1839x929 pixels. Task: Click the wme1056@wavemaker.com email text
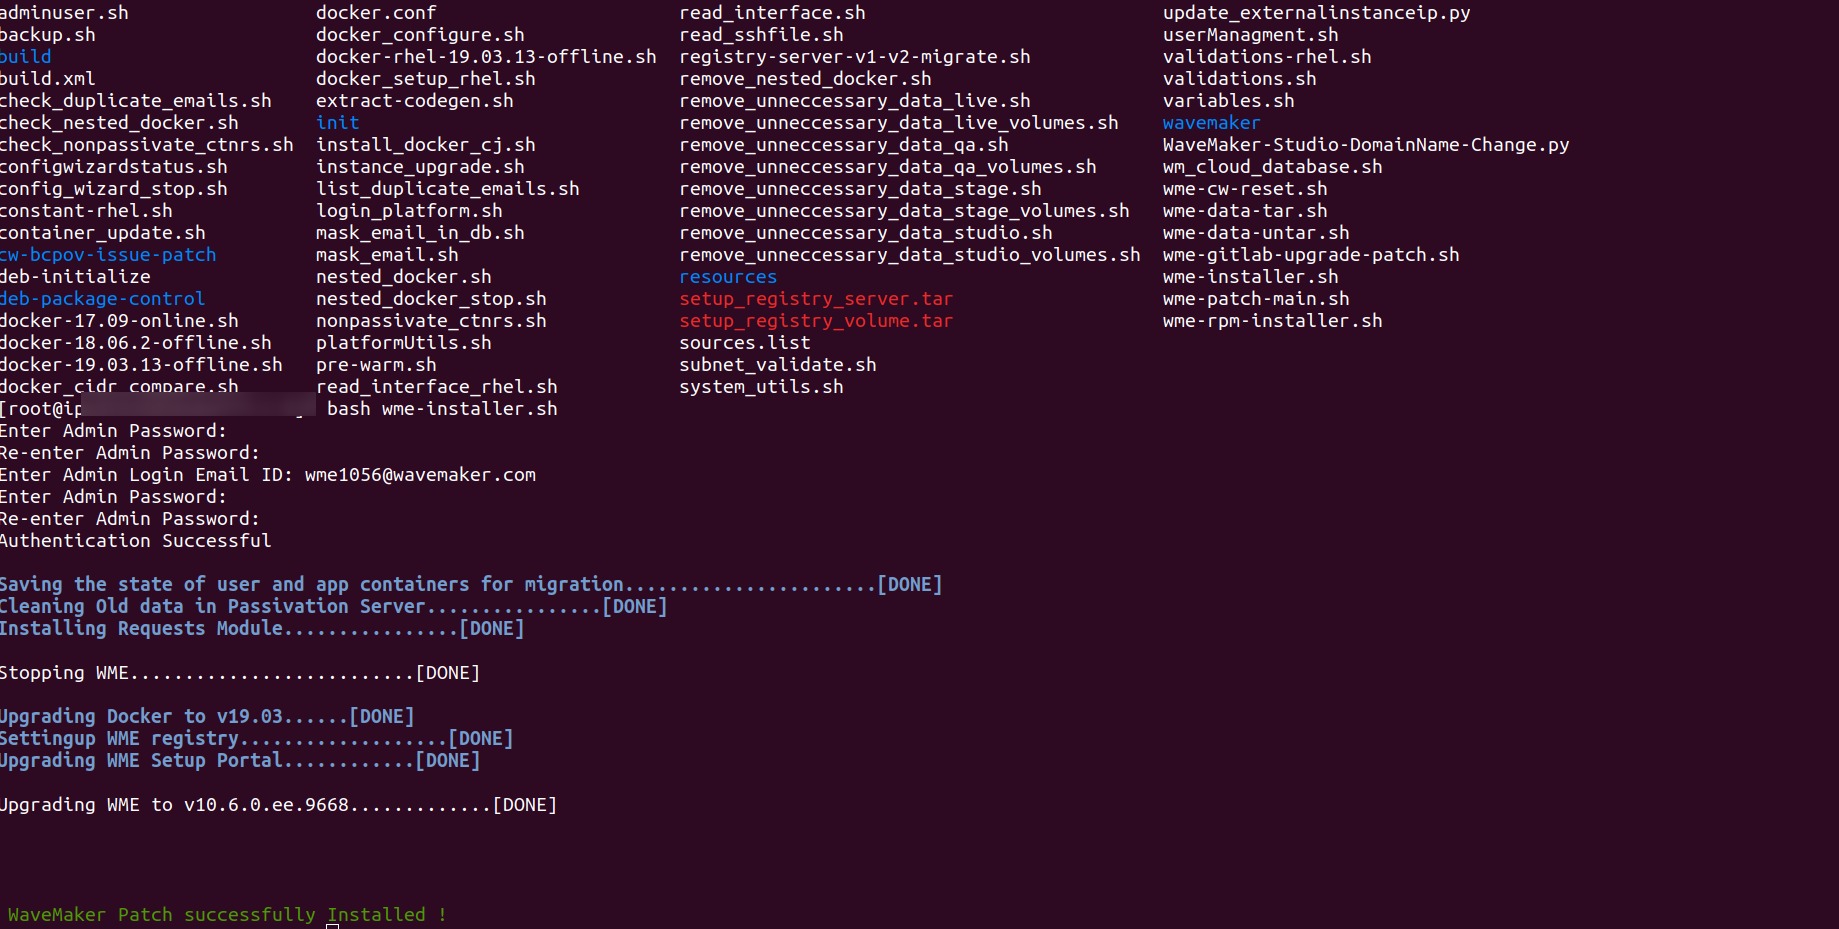(420, 475)
